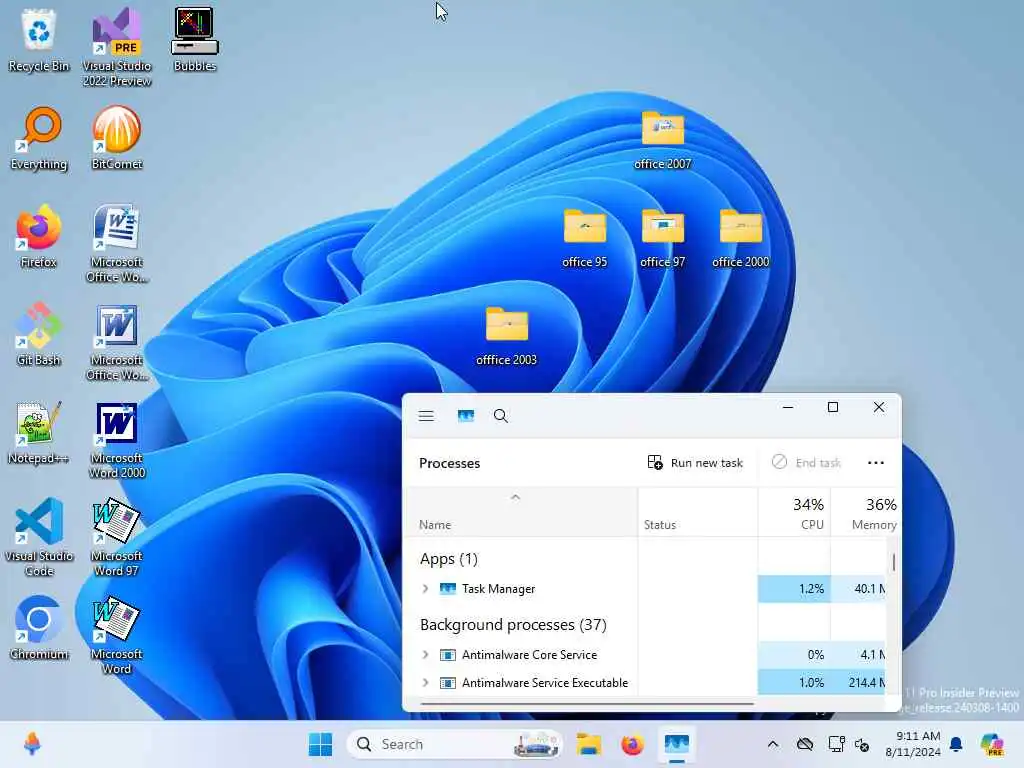Click the Processes page heading

click(449, 463)
